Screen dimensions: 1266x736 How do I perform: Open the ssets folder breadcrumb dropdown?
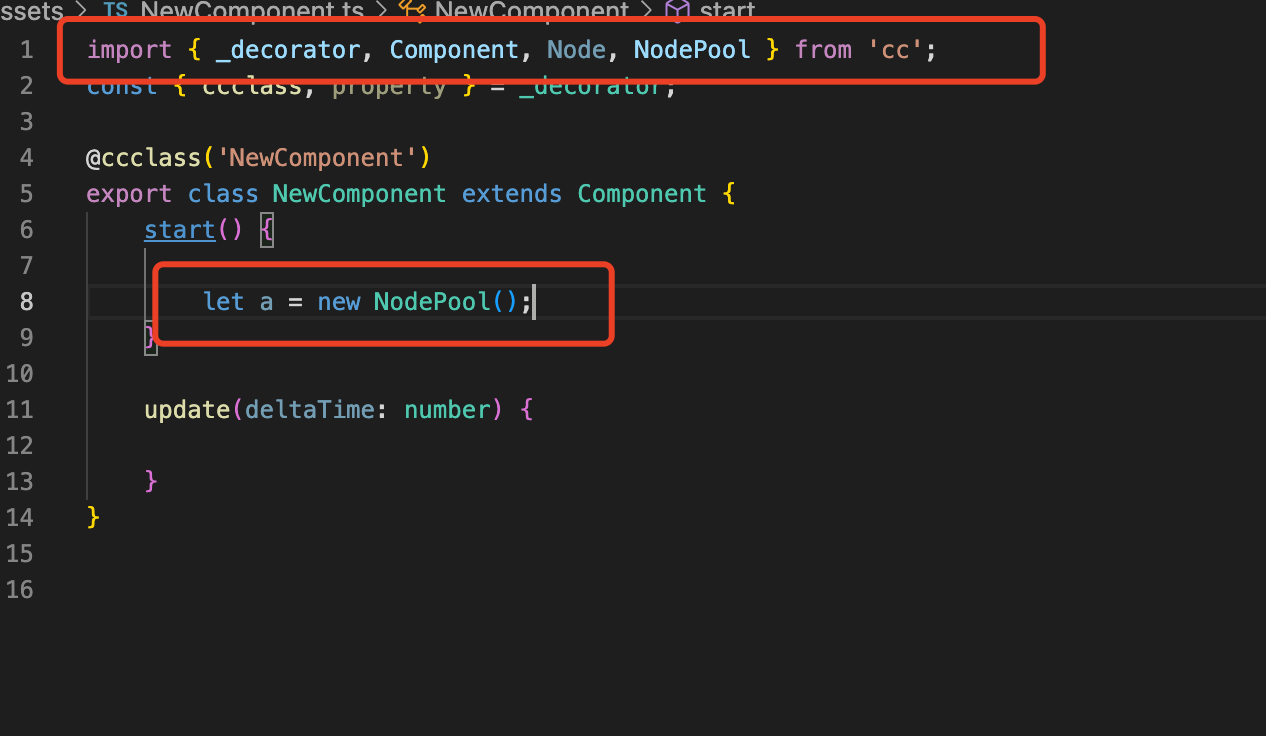(x=30, y=11)
